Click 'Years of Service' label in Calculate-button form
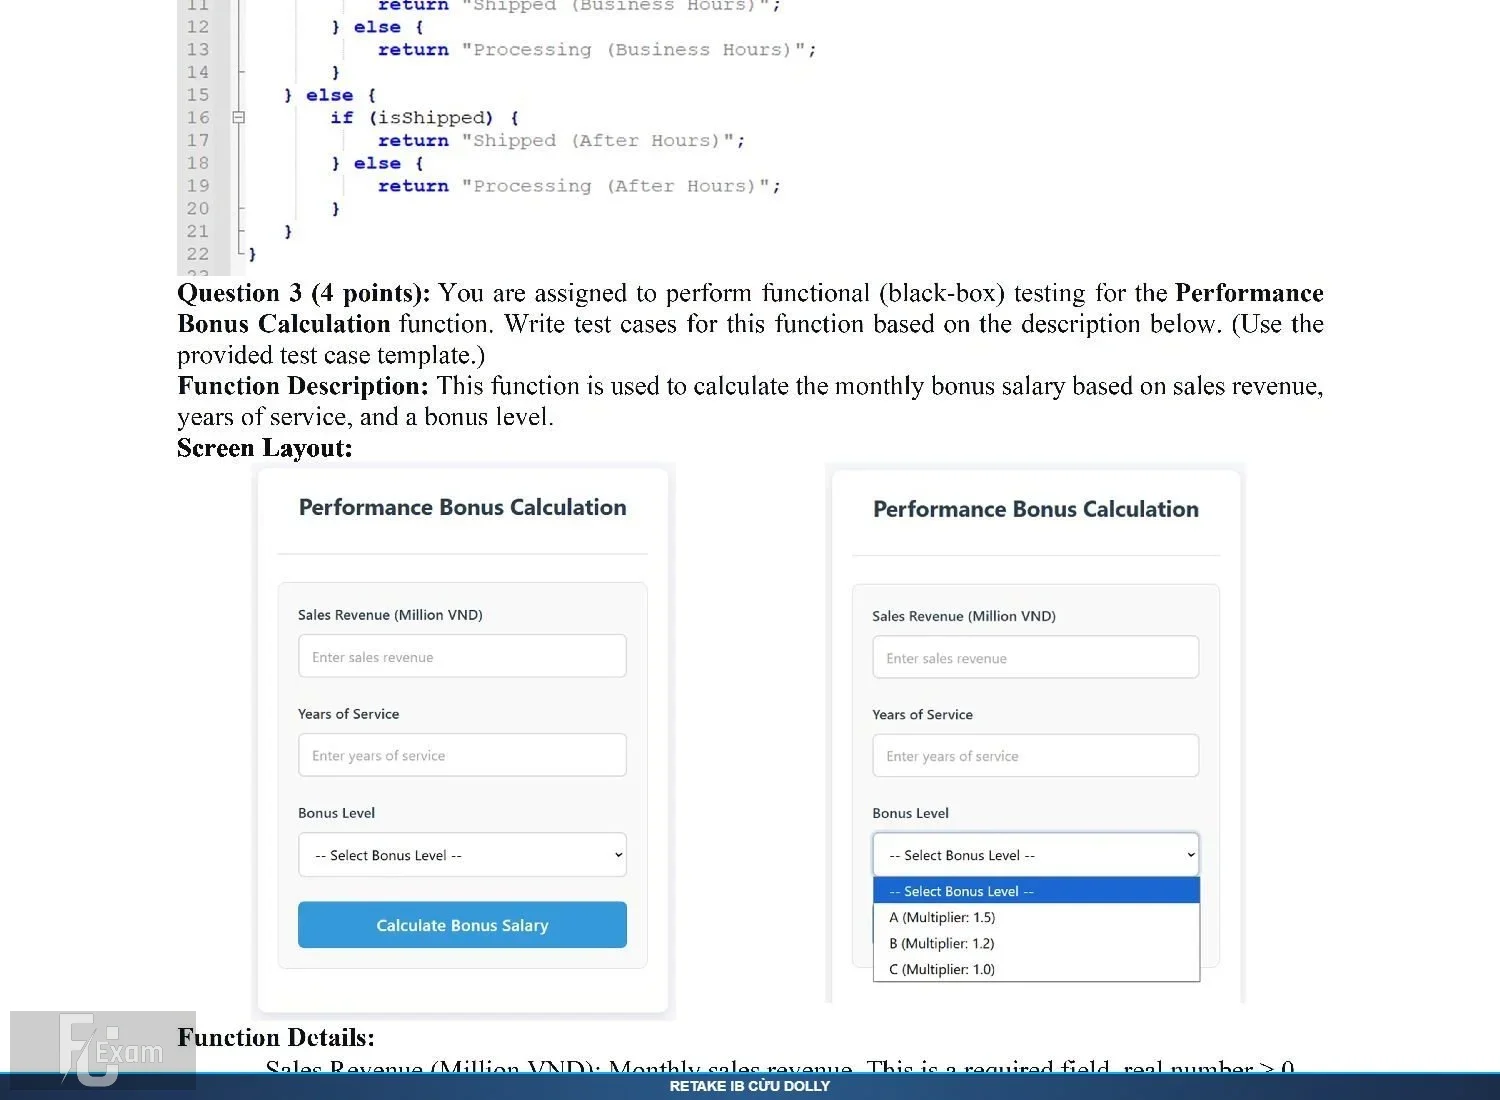The height and width of the screenshot is (1100, 1500). pyautogui.click(x=348, y=714)
